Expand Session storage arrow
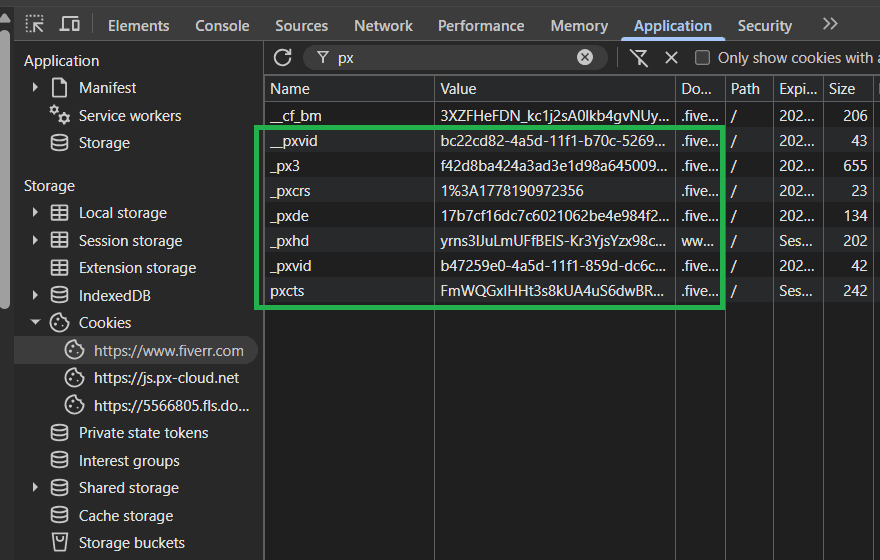Image resolution: width=880 pixels, height=560 pixels. [35, 240]
